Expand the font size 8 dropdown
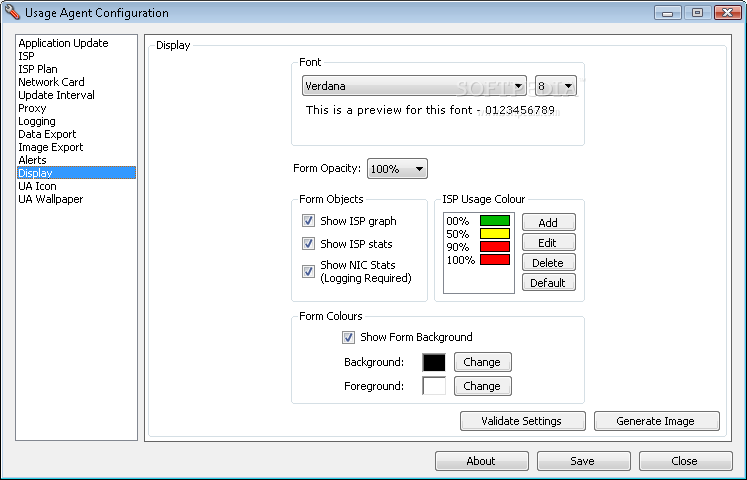 coord(555,86)
